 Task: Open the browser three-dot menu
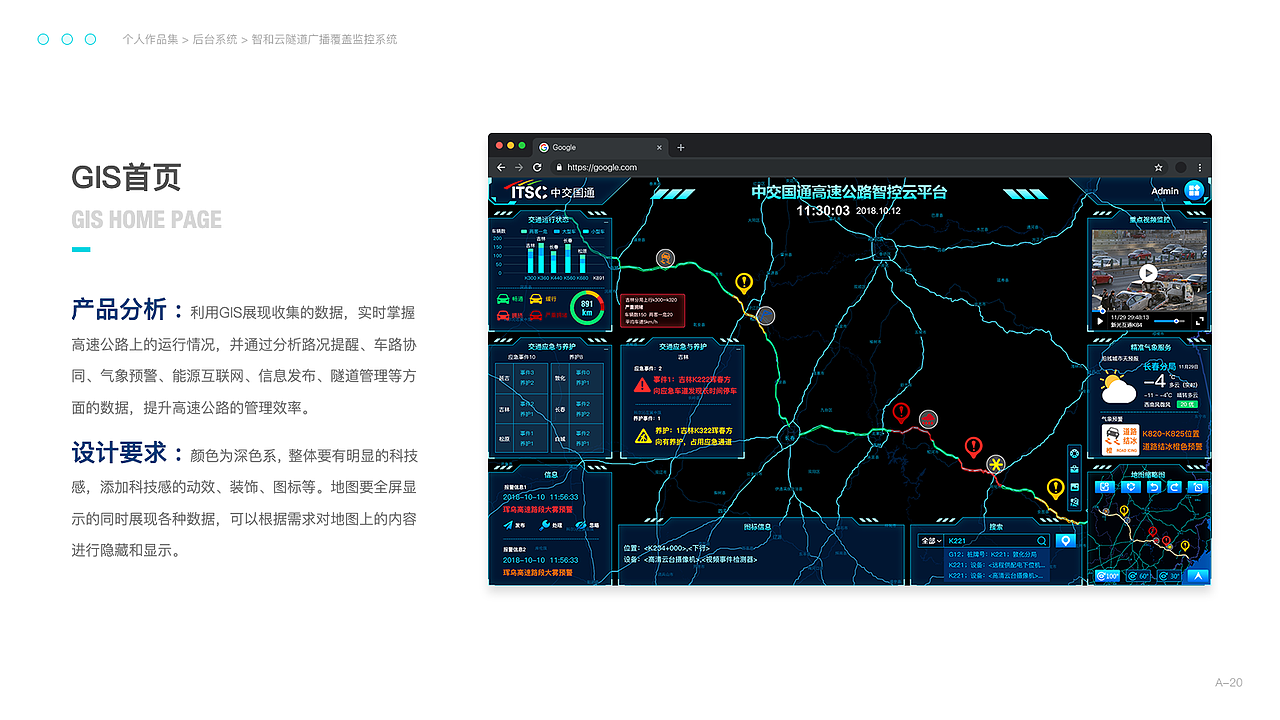coord(1200,167)
